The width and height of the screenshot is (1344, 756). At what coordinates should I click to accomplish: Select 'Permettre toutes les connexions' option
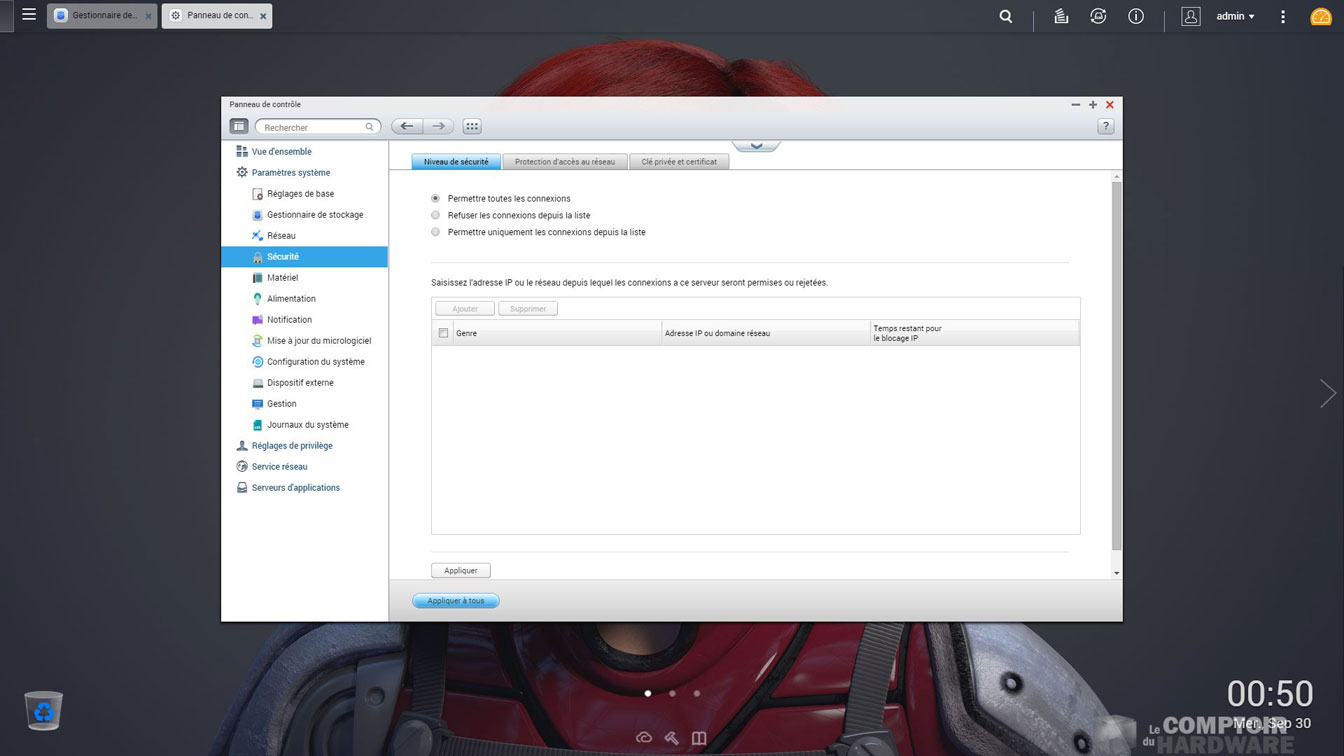435,199
